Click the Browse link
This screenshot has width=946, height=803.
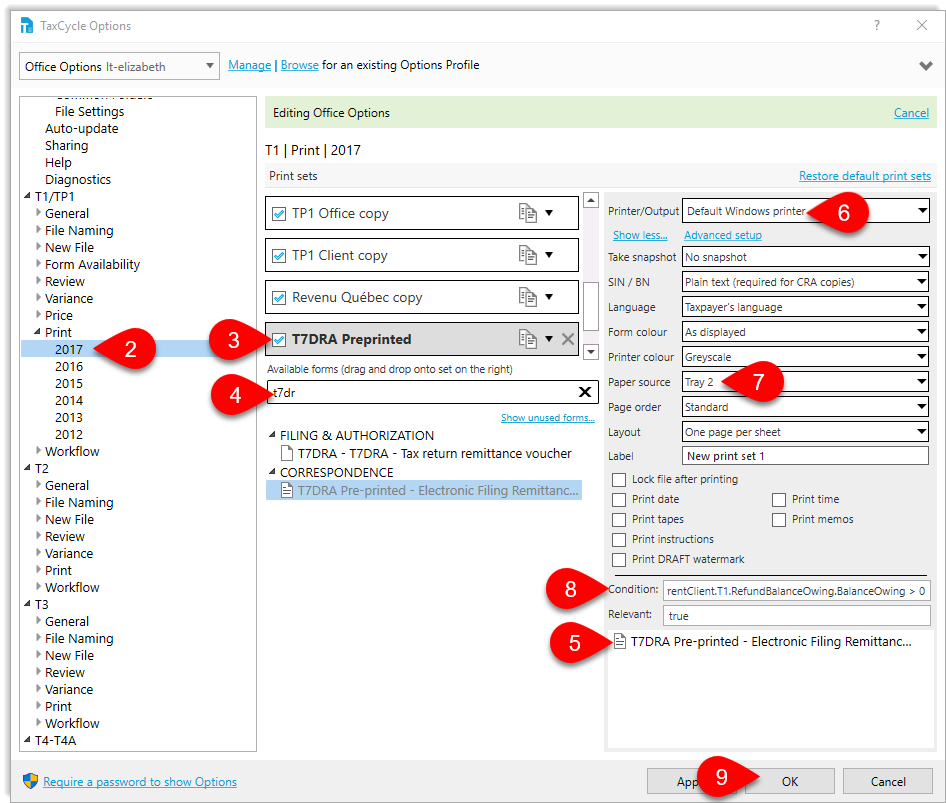click(x=299, y=65)
